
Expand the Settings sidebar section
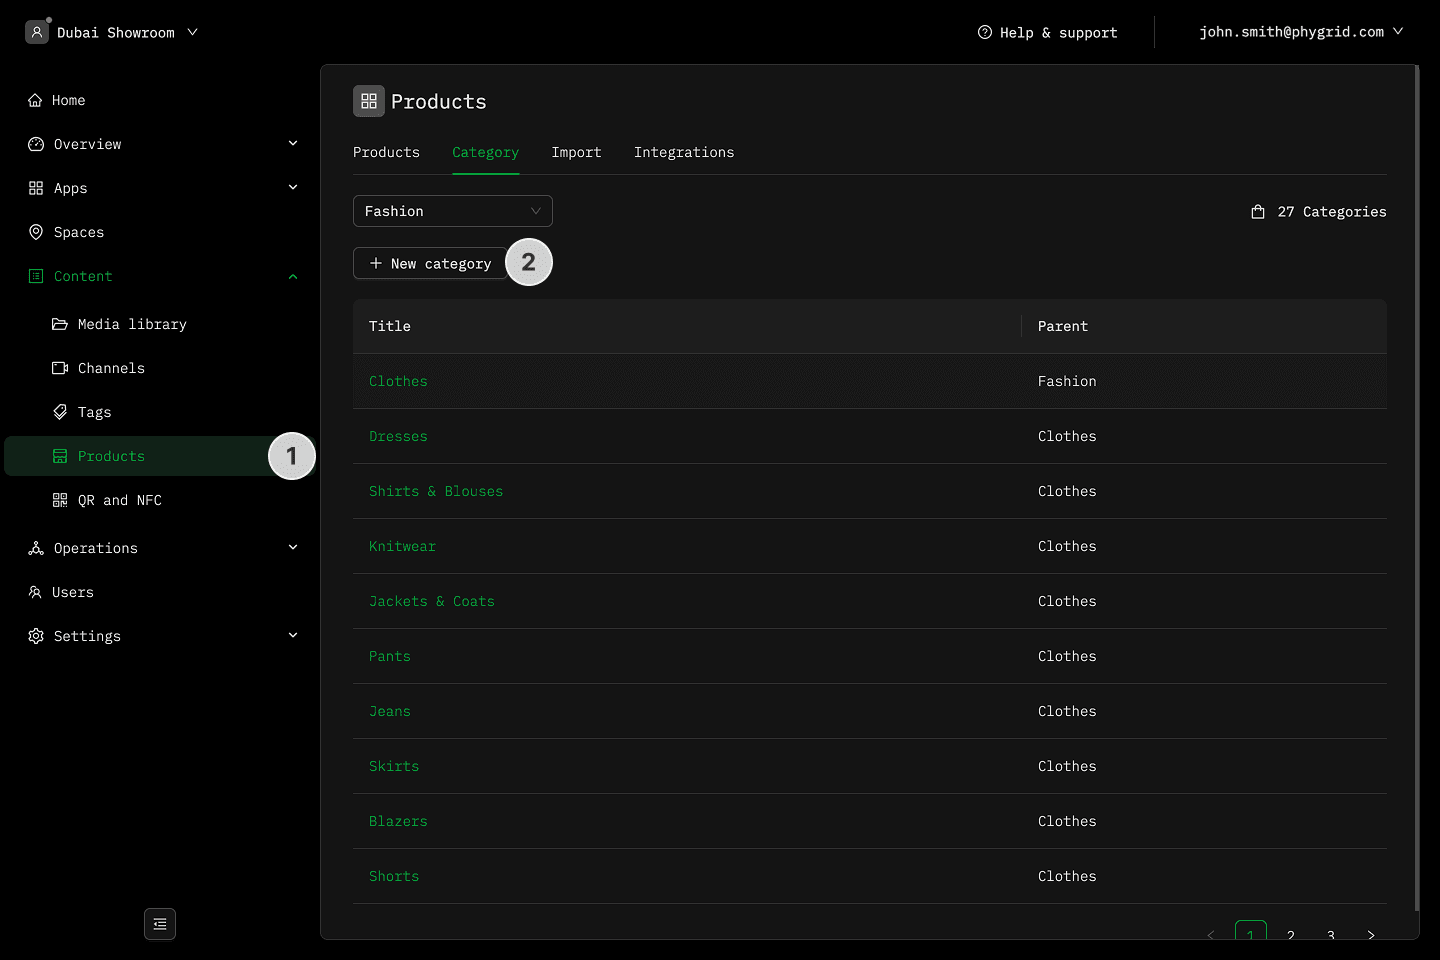click(293, 636)
